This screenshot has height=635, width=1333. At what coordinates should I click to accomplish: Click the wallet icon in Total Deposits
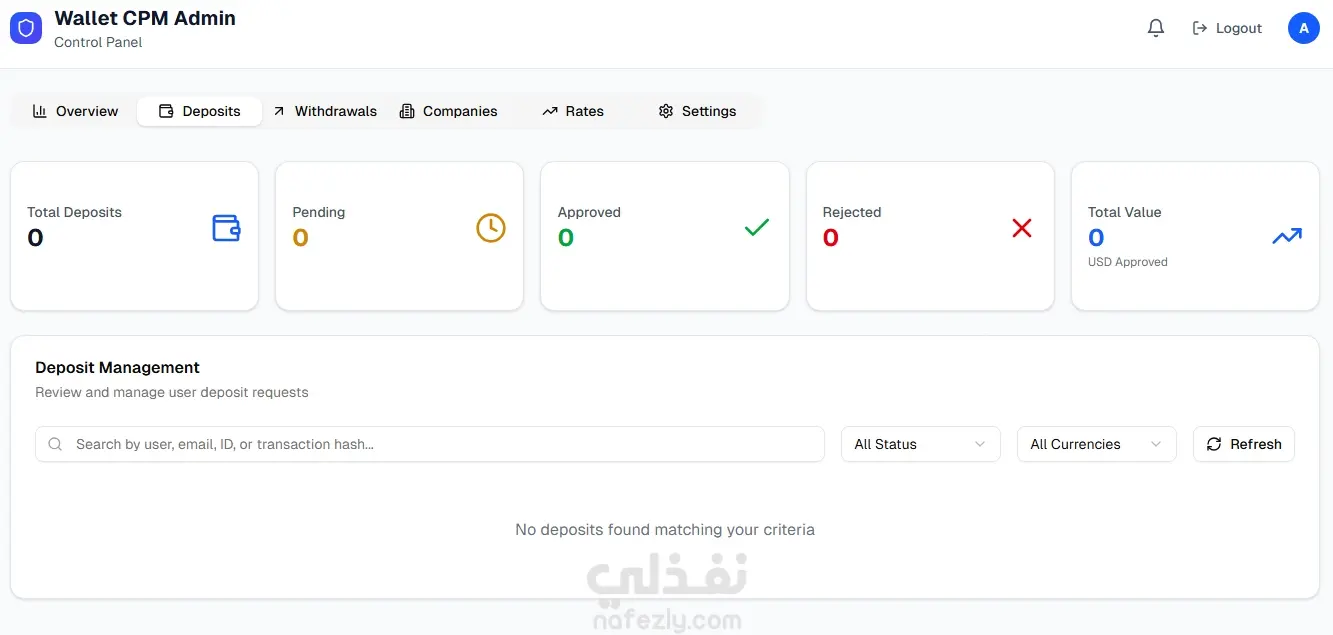pyautogui.click(x=226, y=228)
